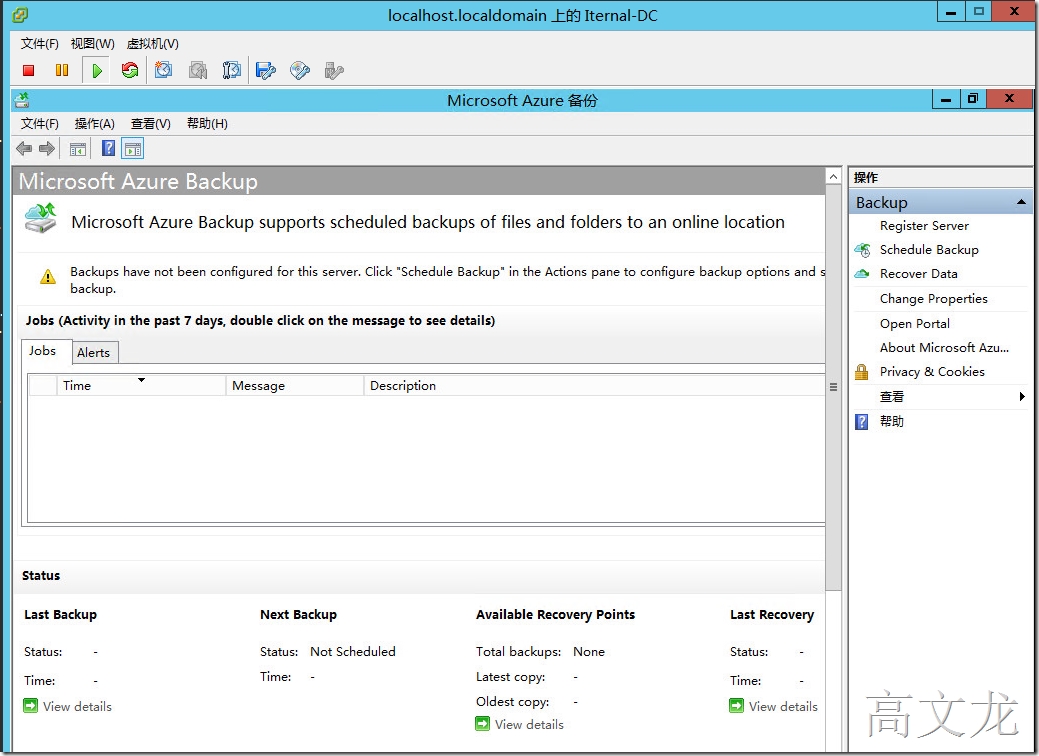Click Privacy & Cookies action text
1039x756 pixels.
point(932,372)
